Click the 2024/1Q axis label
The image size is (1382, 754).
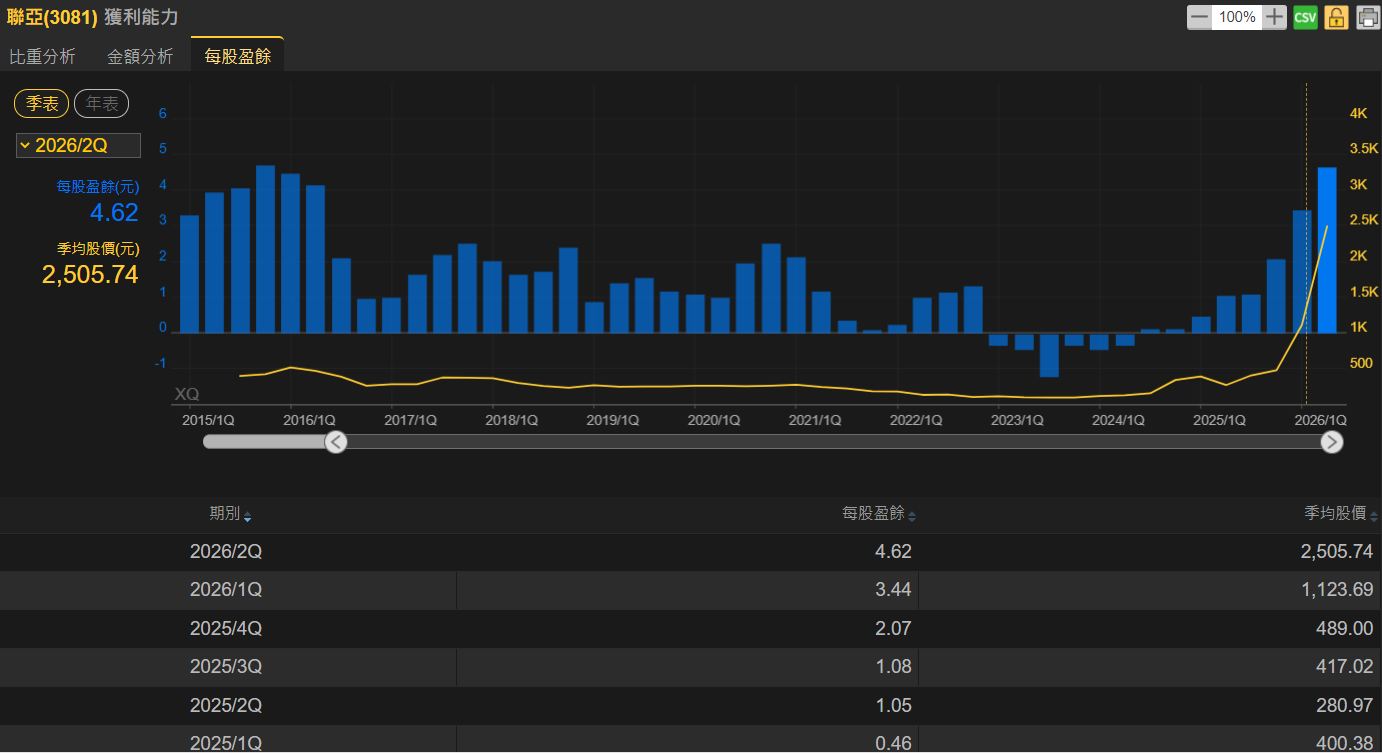pyautogui.click(x=1118, y=421)
